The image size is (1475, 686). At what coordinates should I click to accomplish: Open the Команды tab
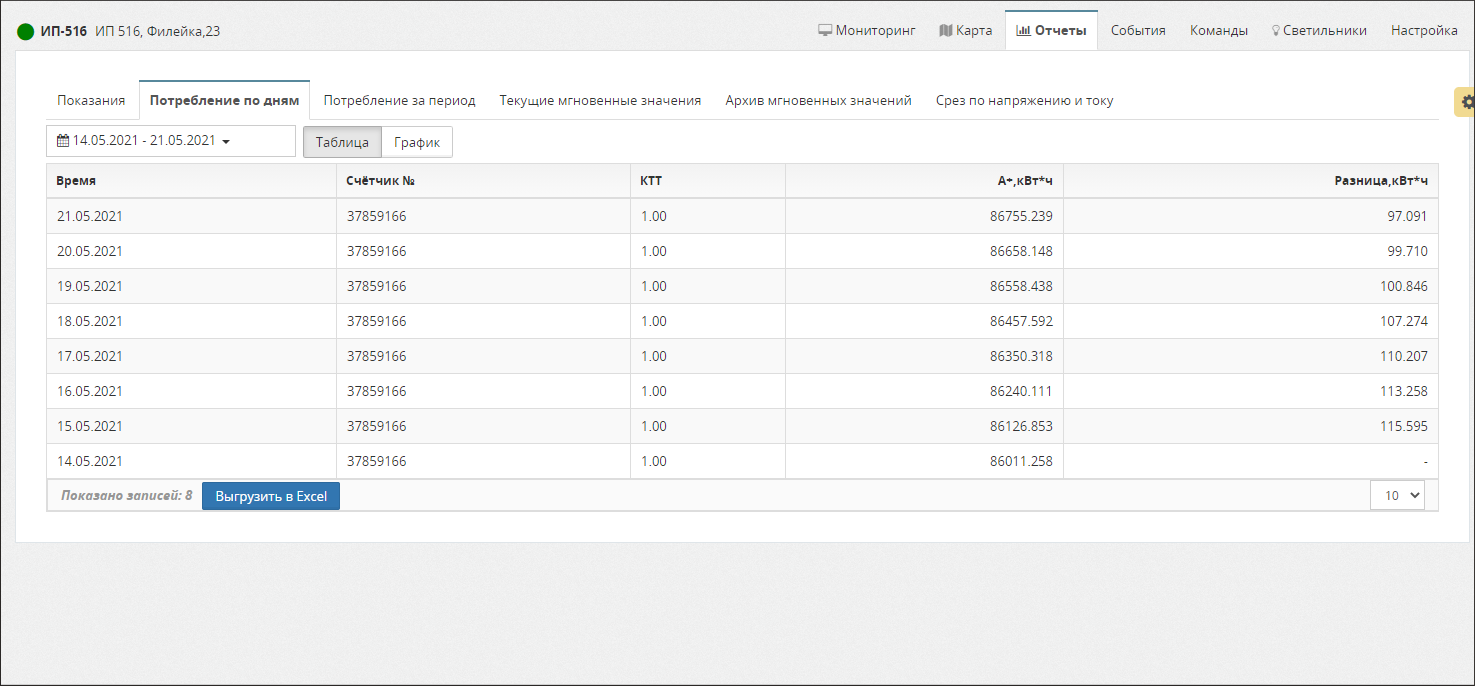[1218, 30]
